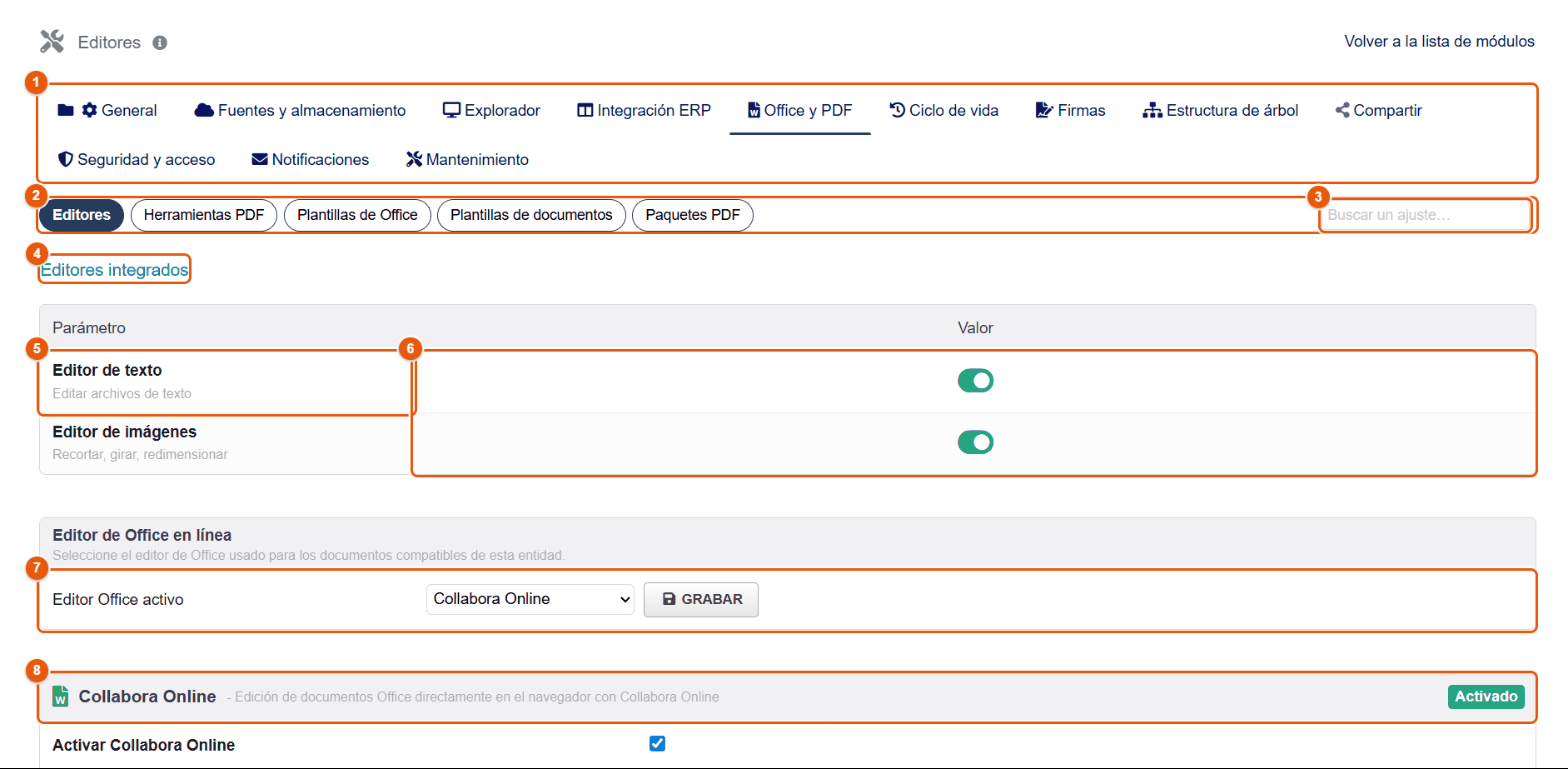Click the gear icon in General tab
Screen dimensions: 1568x769
(x=89, y=110)
